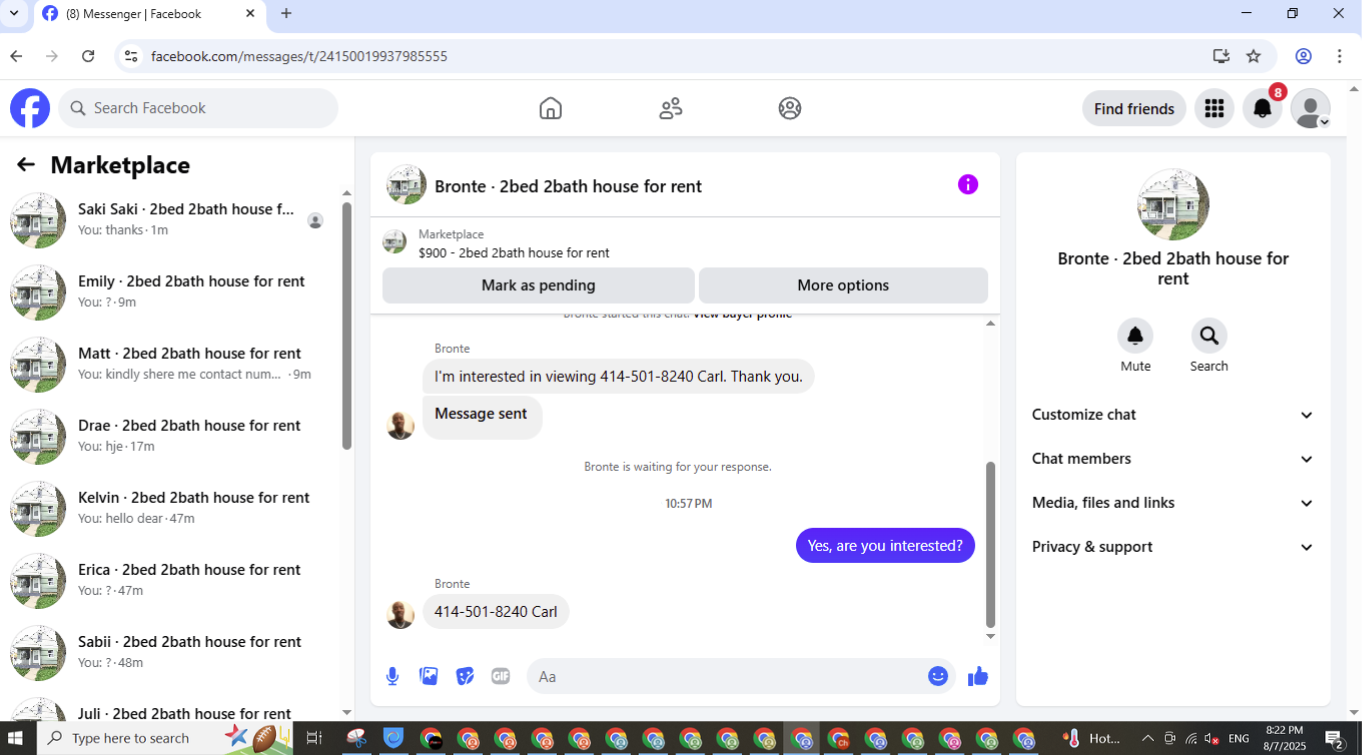
Task: Open the Groups icon in top navigation
Action: point(790,108)
